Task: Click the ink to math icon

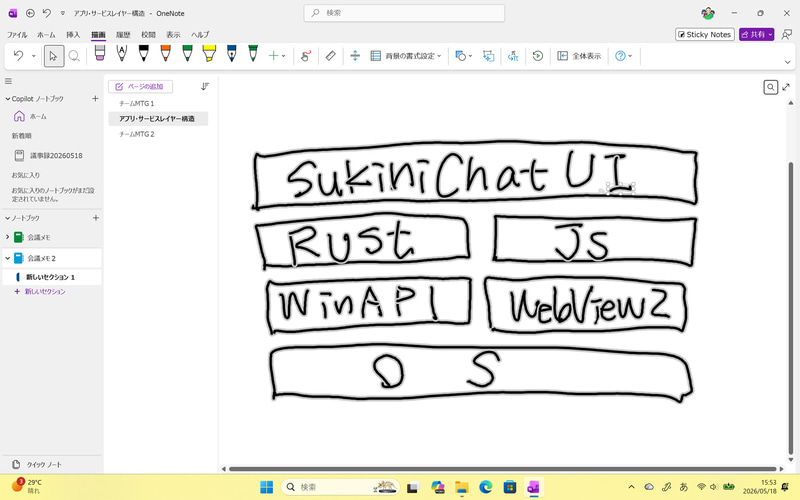Action: [x=513, y=56]
